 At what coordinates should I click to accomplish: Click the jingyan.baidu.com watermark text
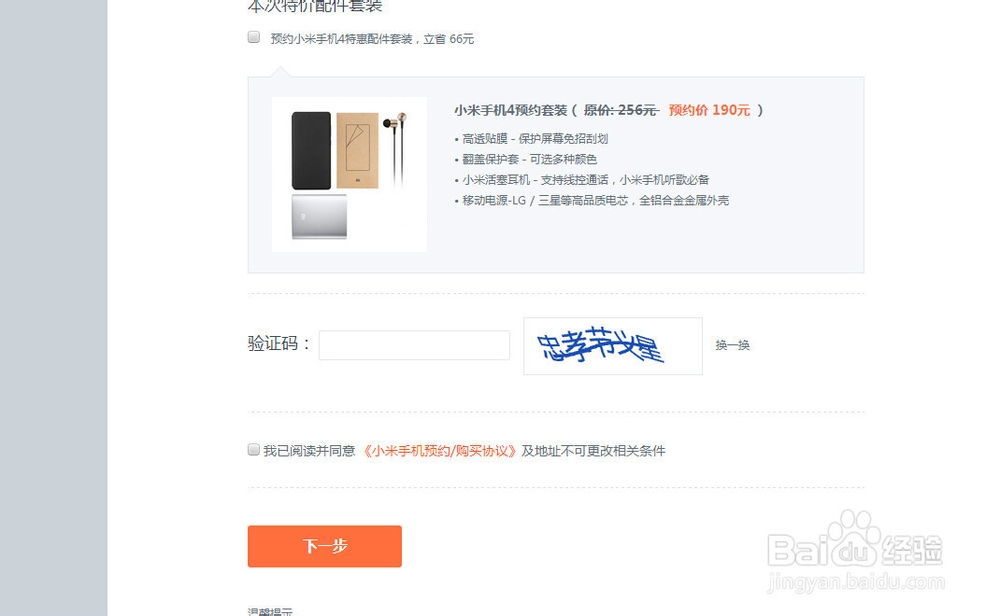[855, 582]
